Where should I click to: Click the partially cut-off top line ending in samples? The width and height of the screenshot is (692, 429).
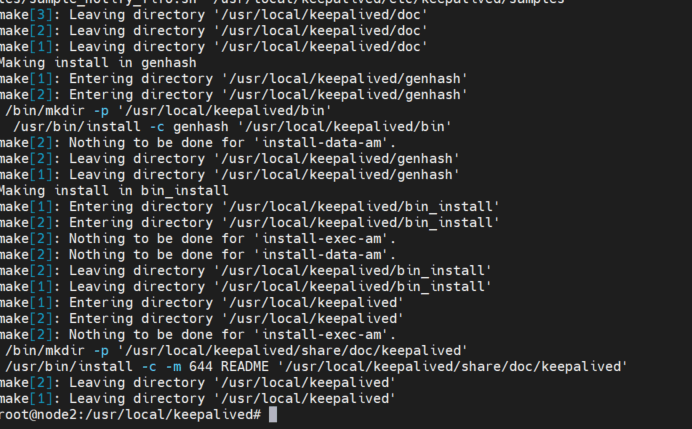pyautogui.click(x=282, y=2)
